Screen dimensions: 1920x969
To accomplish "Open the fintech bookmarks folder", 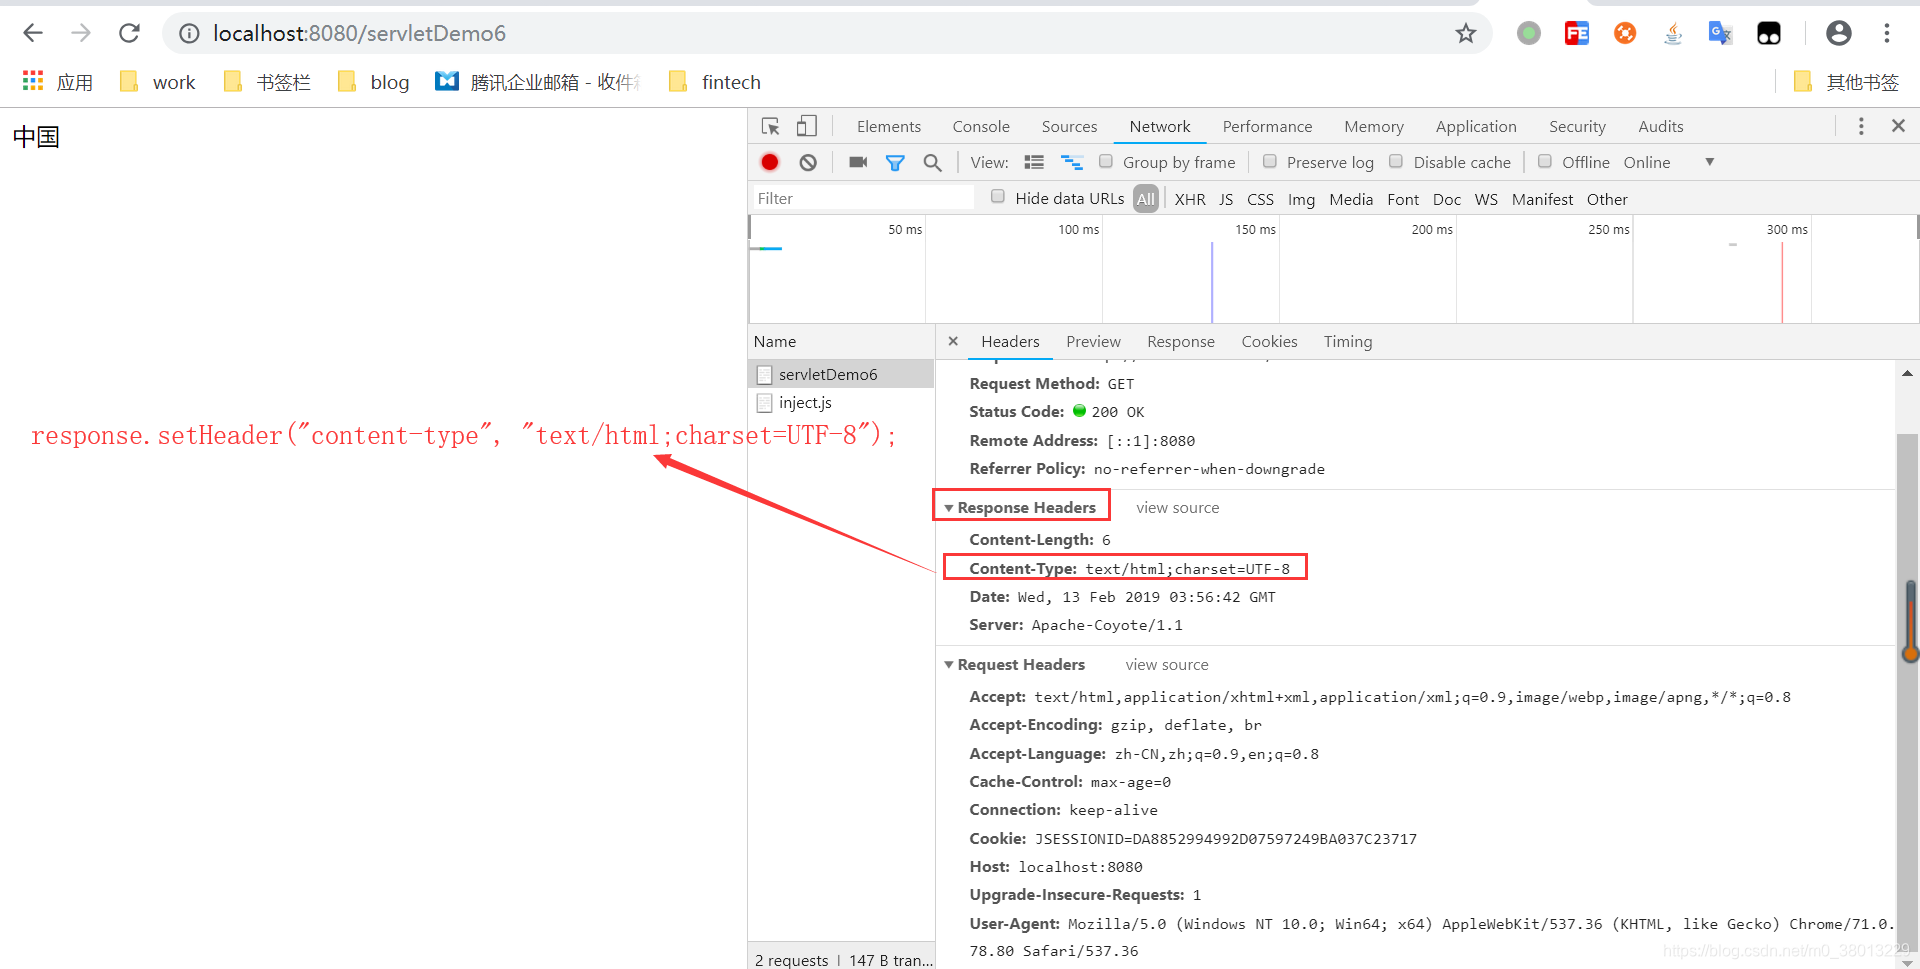I will [x=715, y=82].
